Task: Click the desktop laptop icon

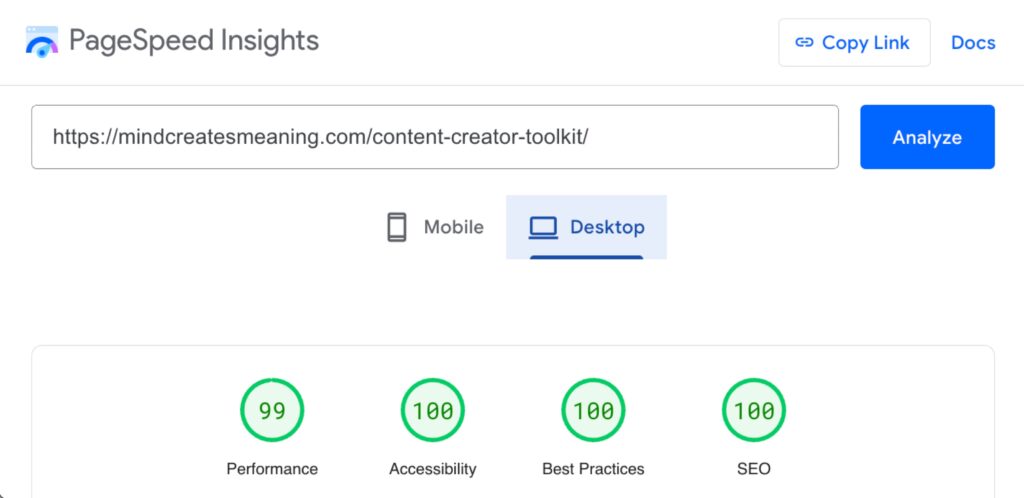Action: [x=543, y=227]
